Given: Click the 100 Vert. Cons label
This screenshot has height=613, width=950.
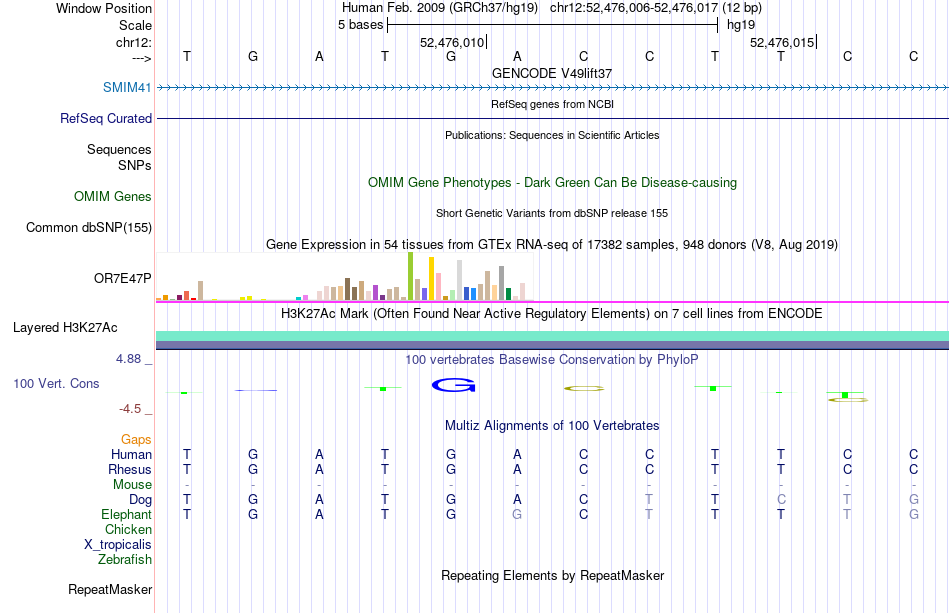Looking at the screenshot, I should (56, 383).
